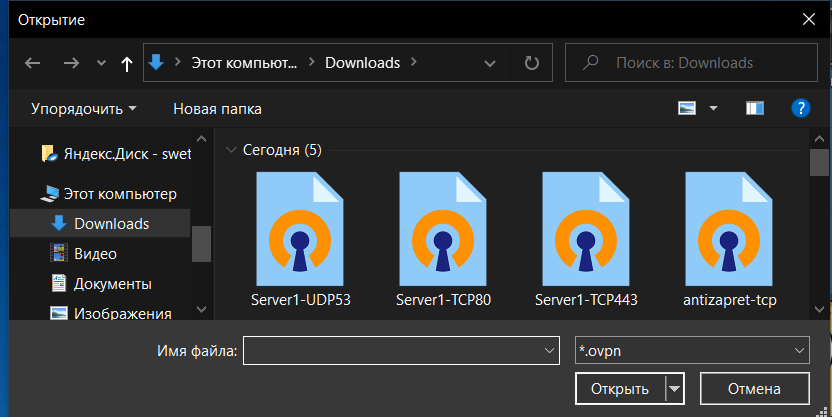The image size is (832, 417).
Task: Open 'Видео' folder in navigation pane
Action: (84, 254)
